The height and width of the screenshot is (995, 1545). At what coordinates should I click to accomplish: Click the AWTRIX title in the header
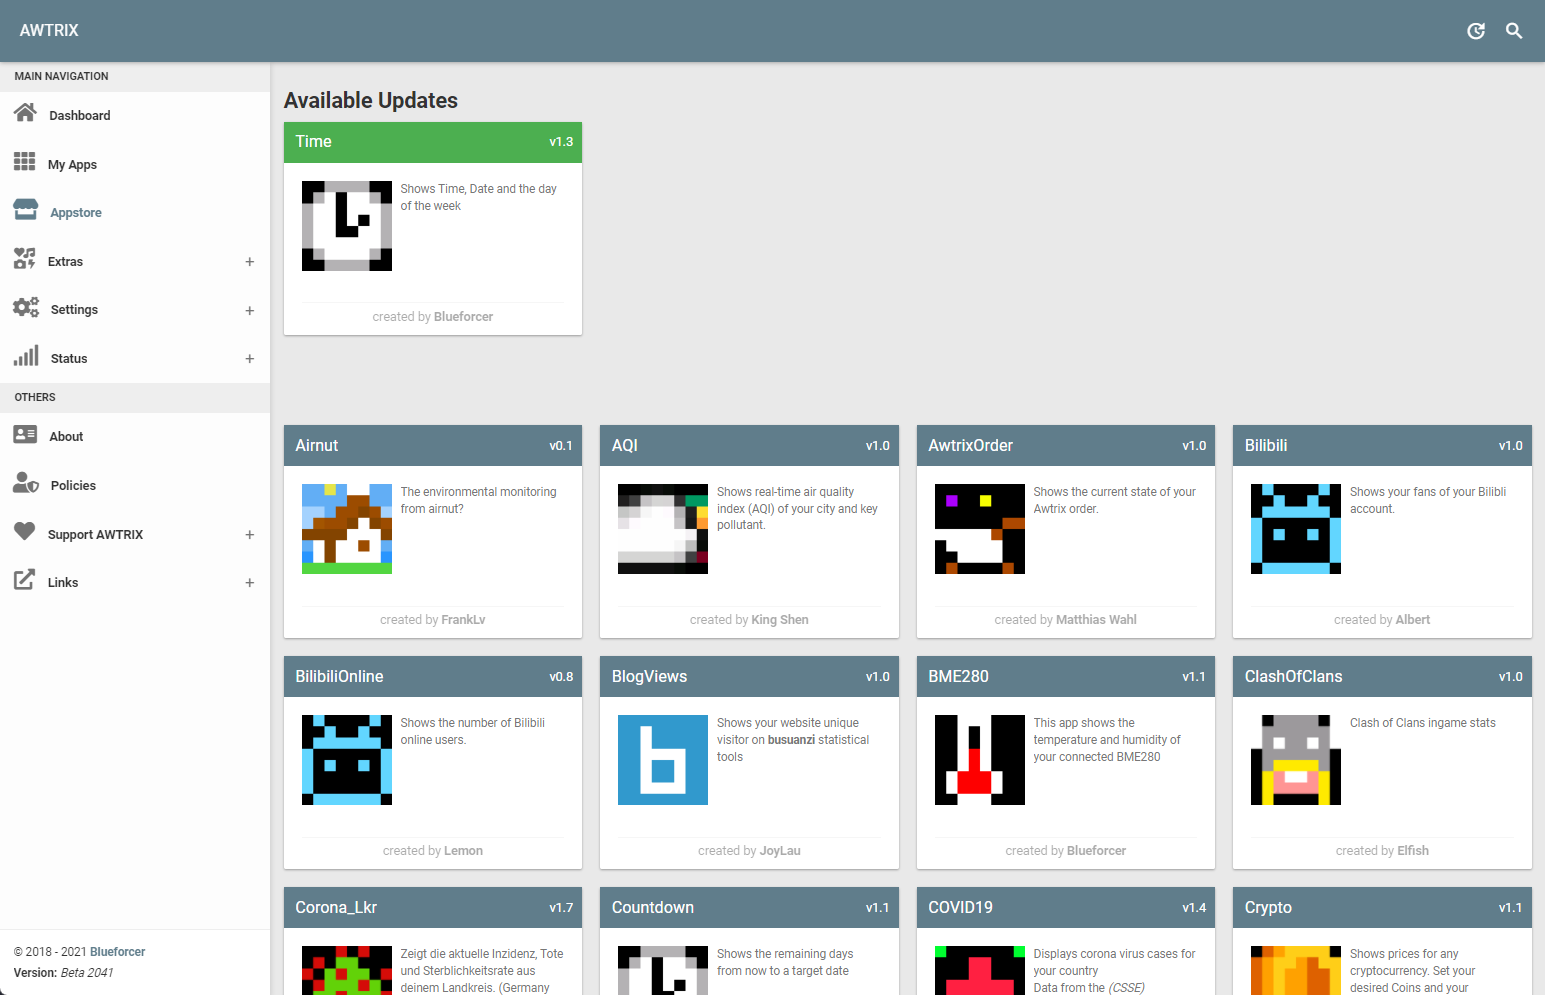(49, 31)
